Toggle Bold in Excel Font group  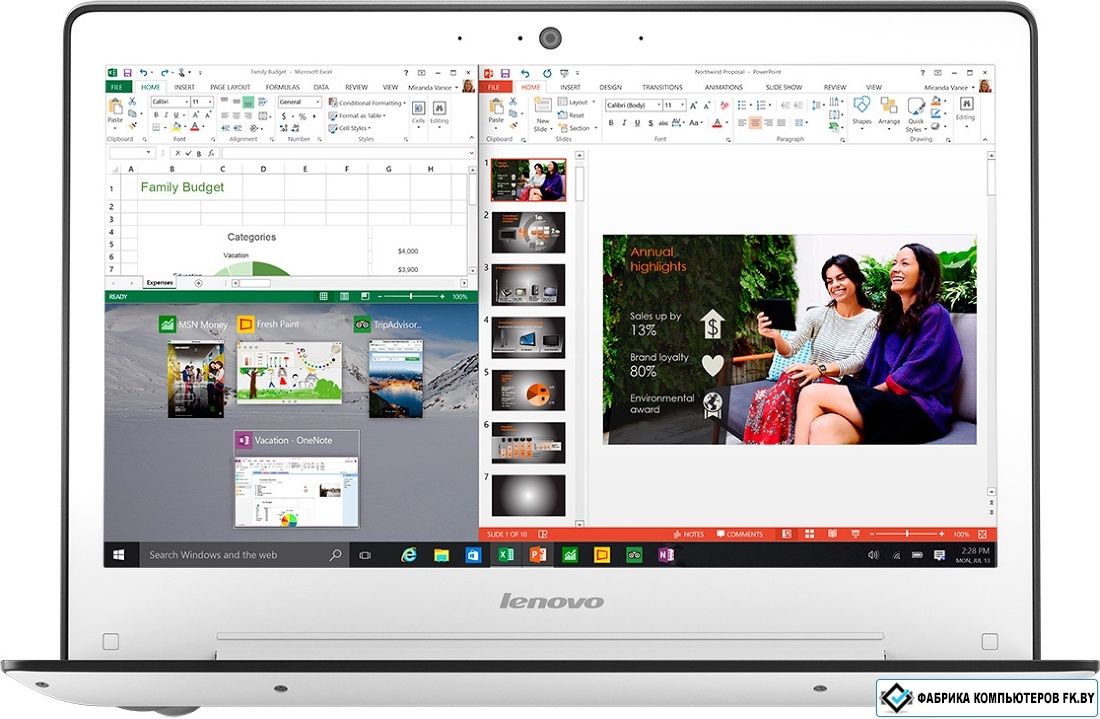(156, 115)
